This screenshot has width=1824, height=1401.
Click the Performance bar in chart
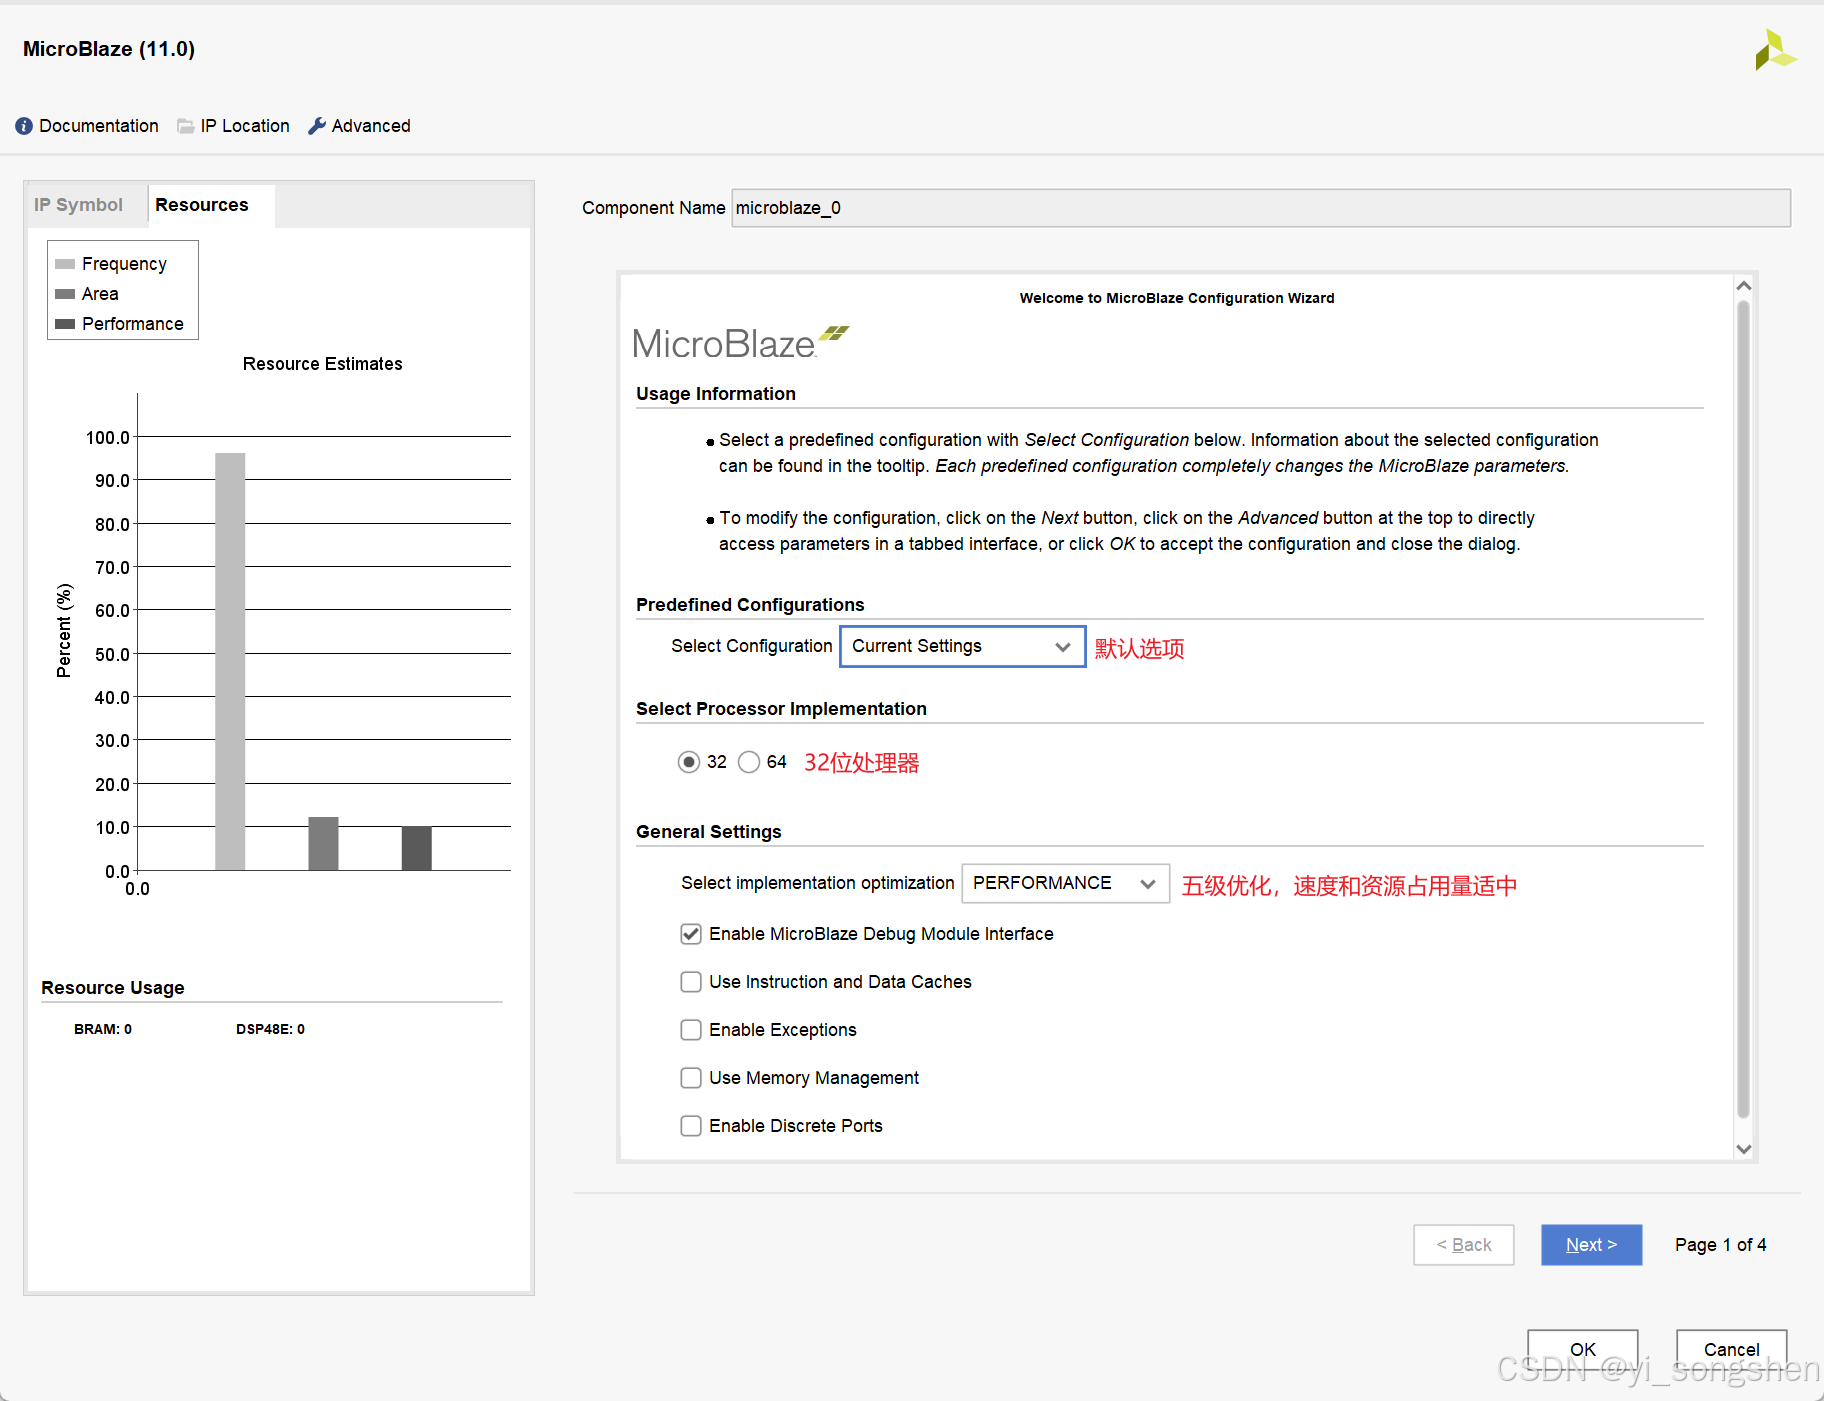tap(417, 848)
